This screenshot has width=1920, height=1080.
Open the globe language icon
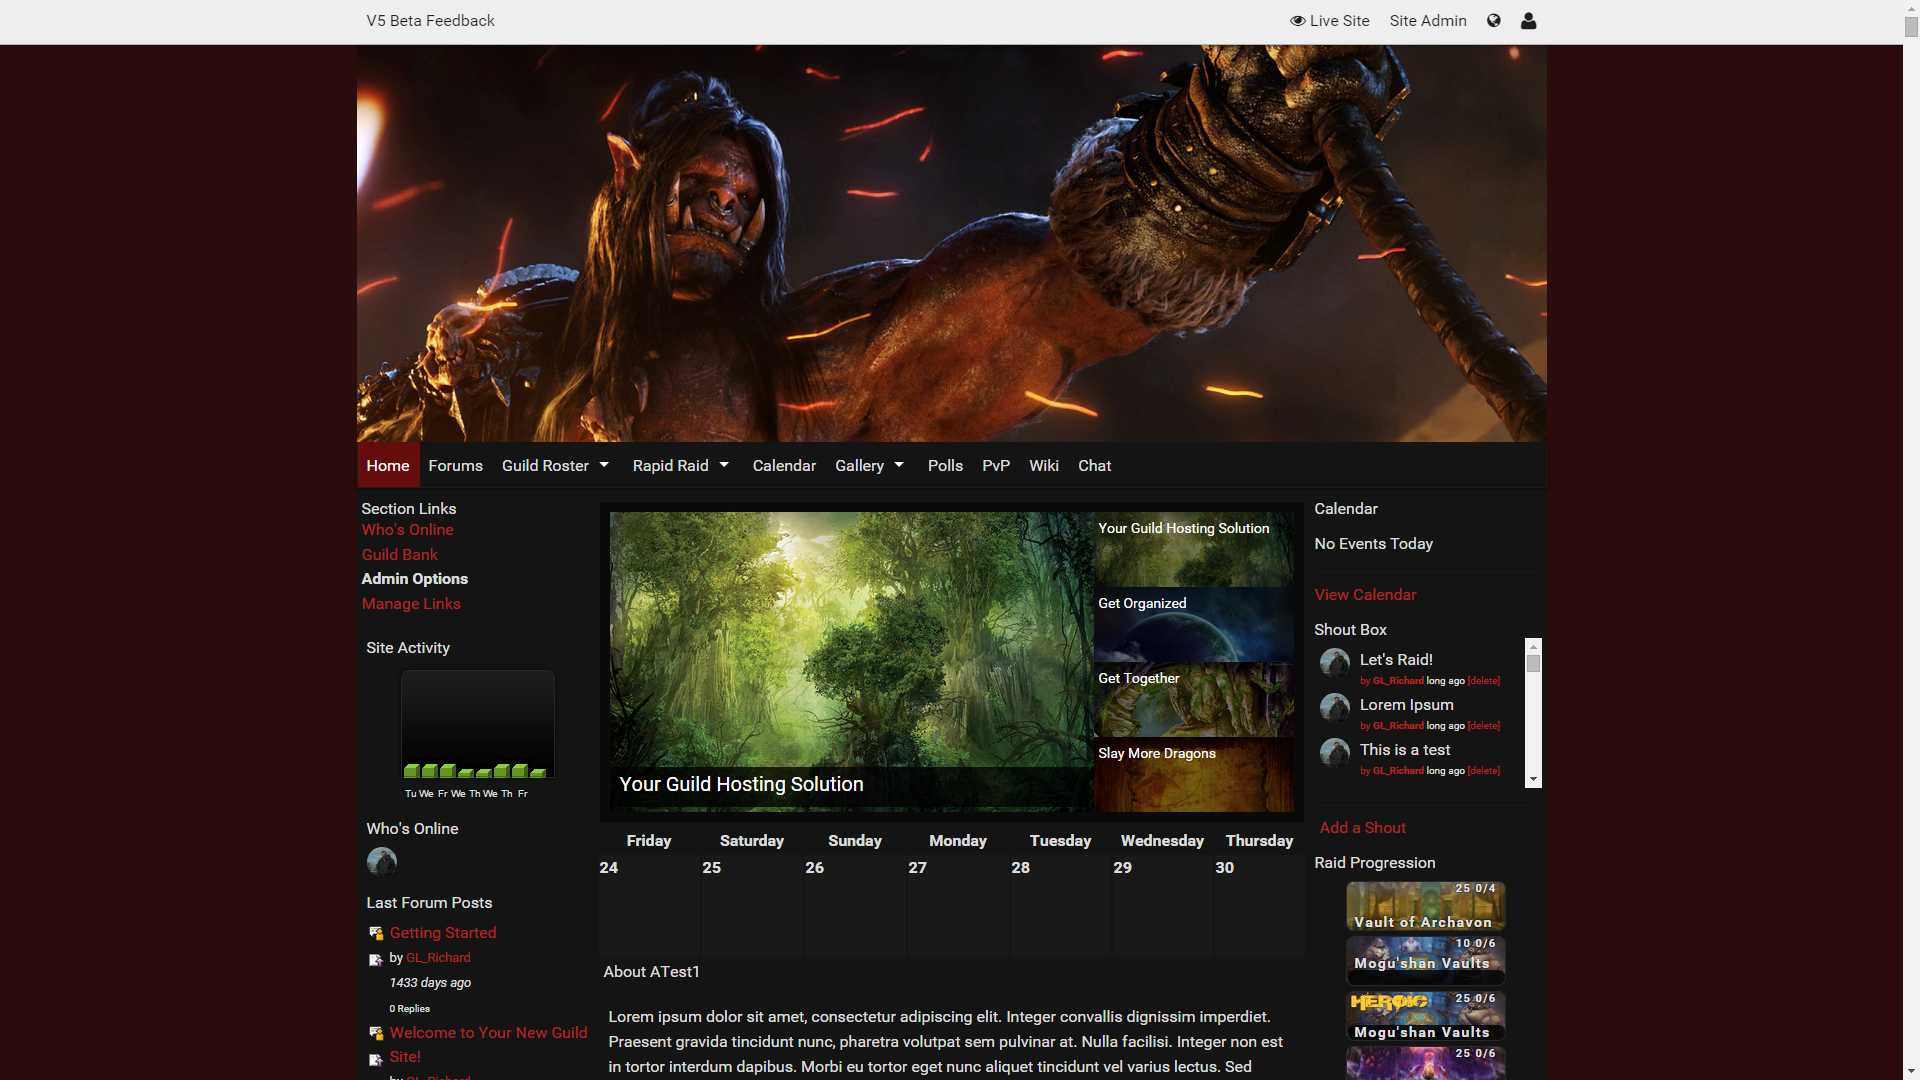tap(1493, 20)
